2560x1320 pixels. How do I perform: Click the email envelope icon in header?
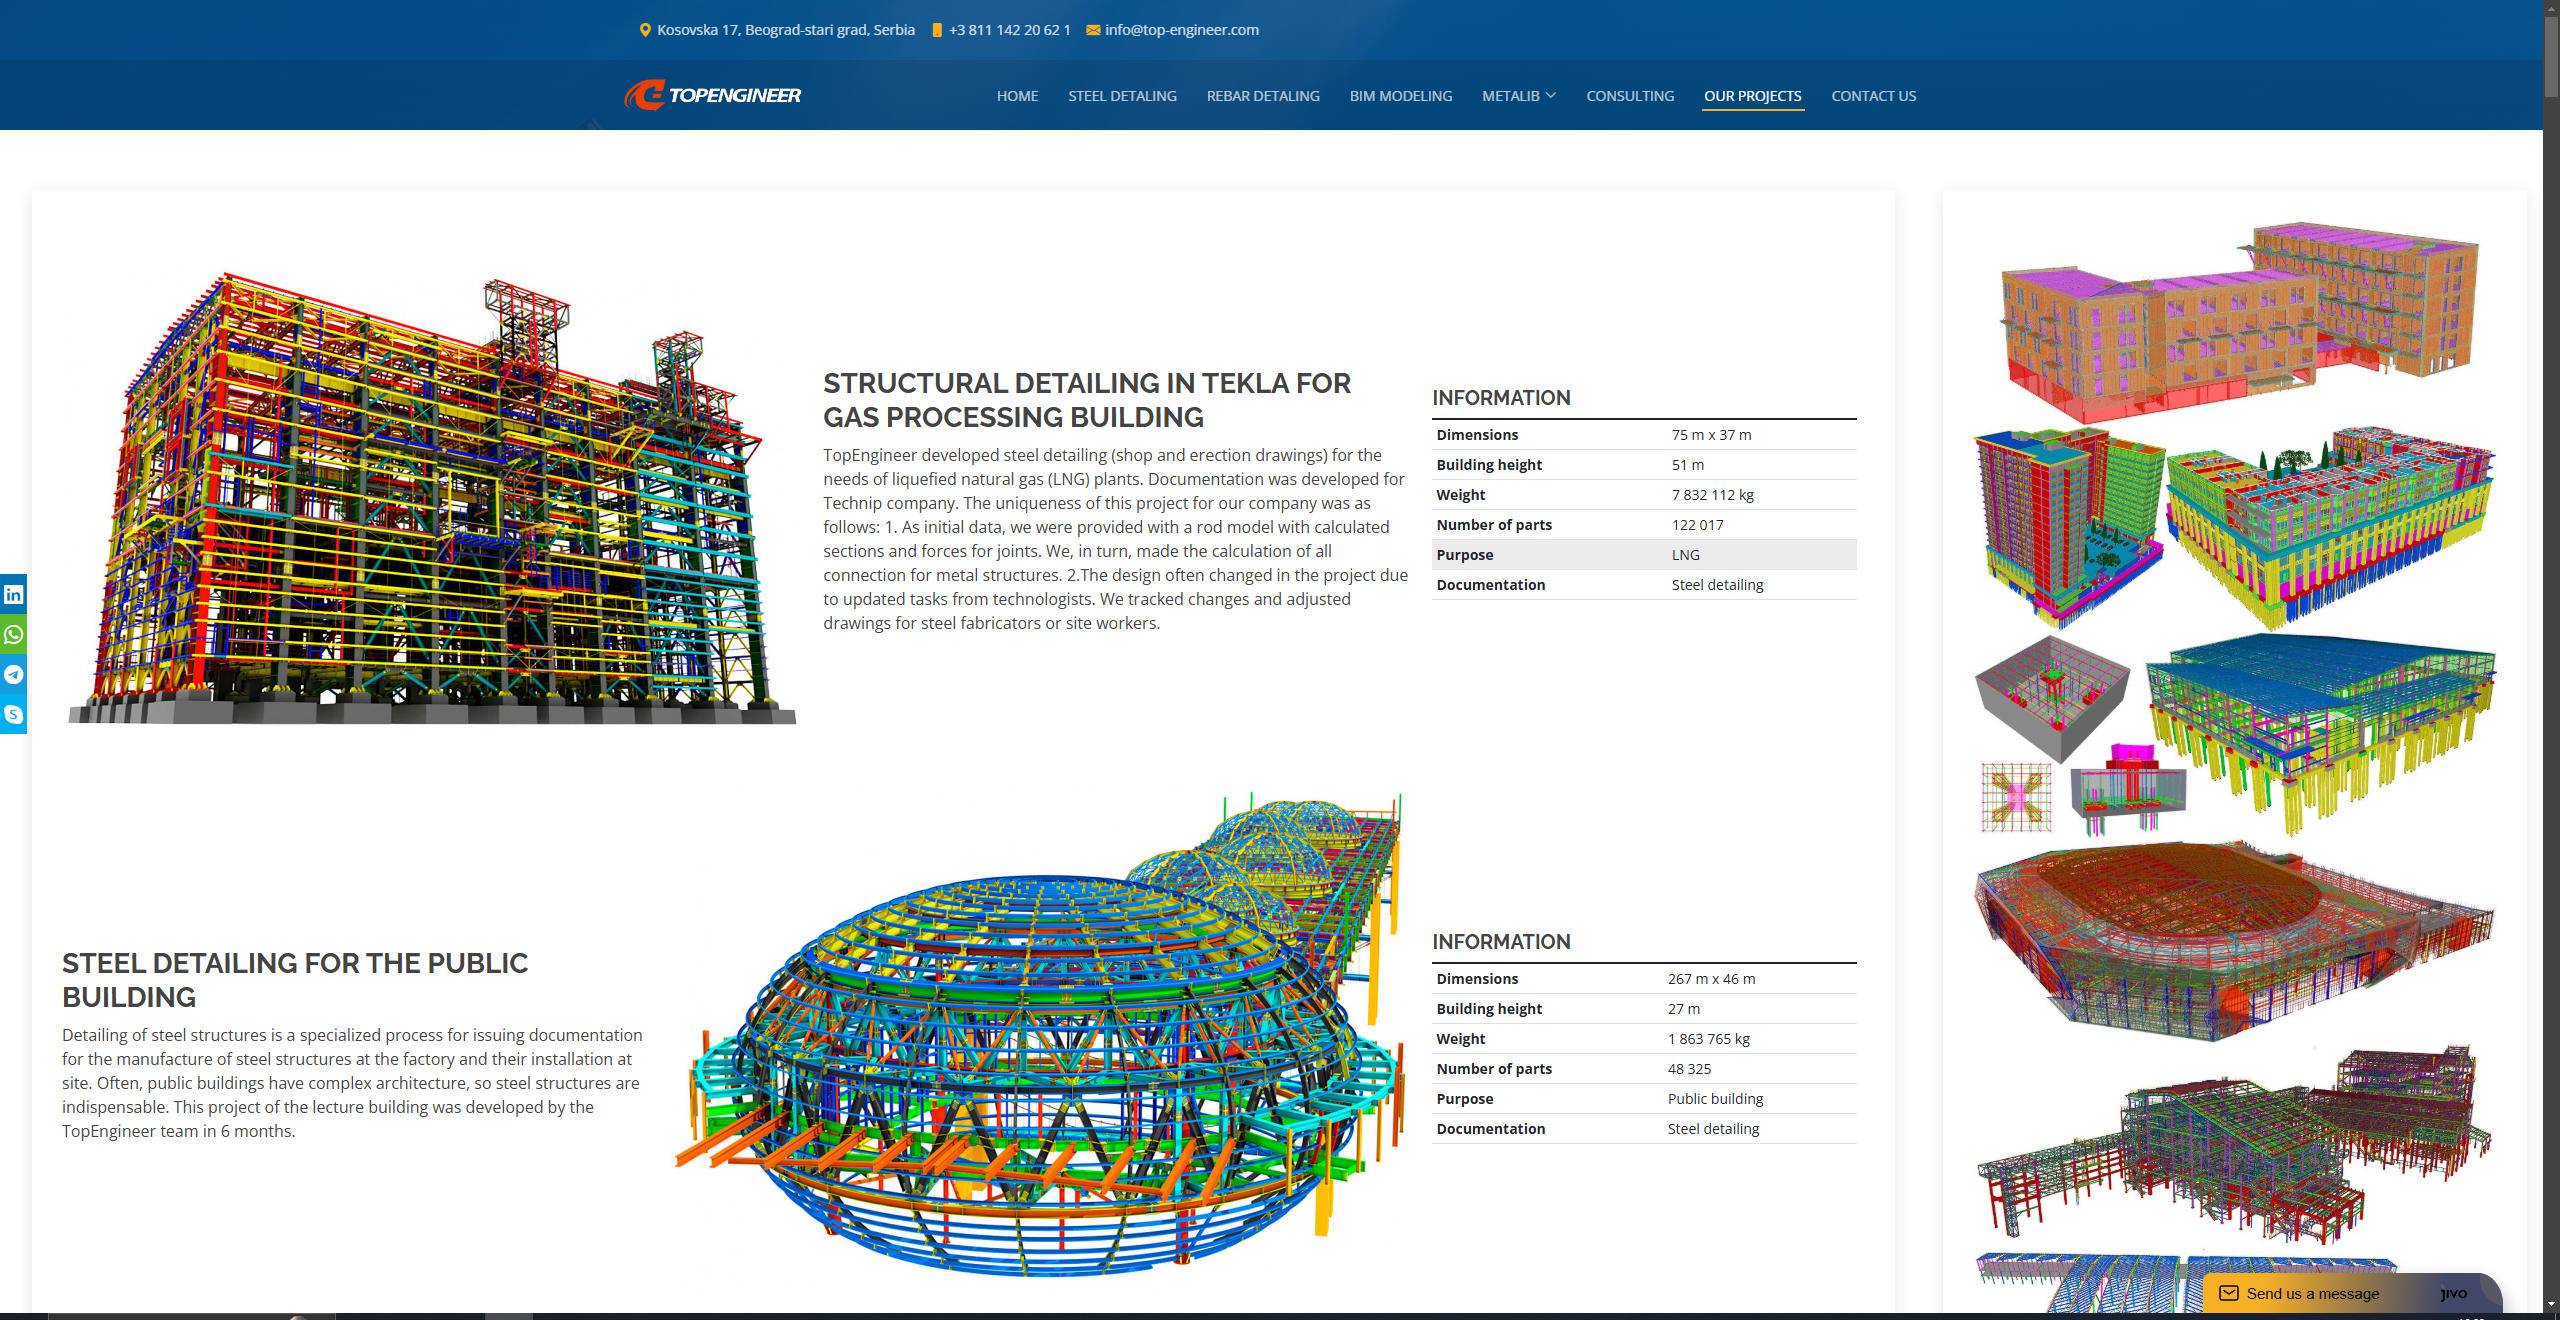pyautogui.click(x=1093, y=30)
